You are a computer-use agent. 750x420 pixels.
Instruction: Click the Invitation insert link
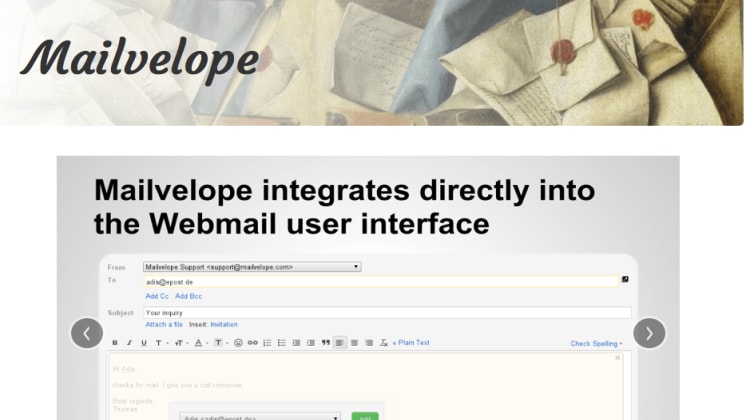coord(224,324)
